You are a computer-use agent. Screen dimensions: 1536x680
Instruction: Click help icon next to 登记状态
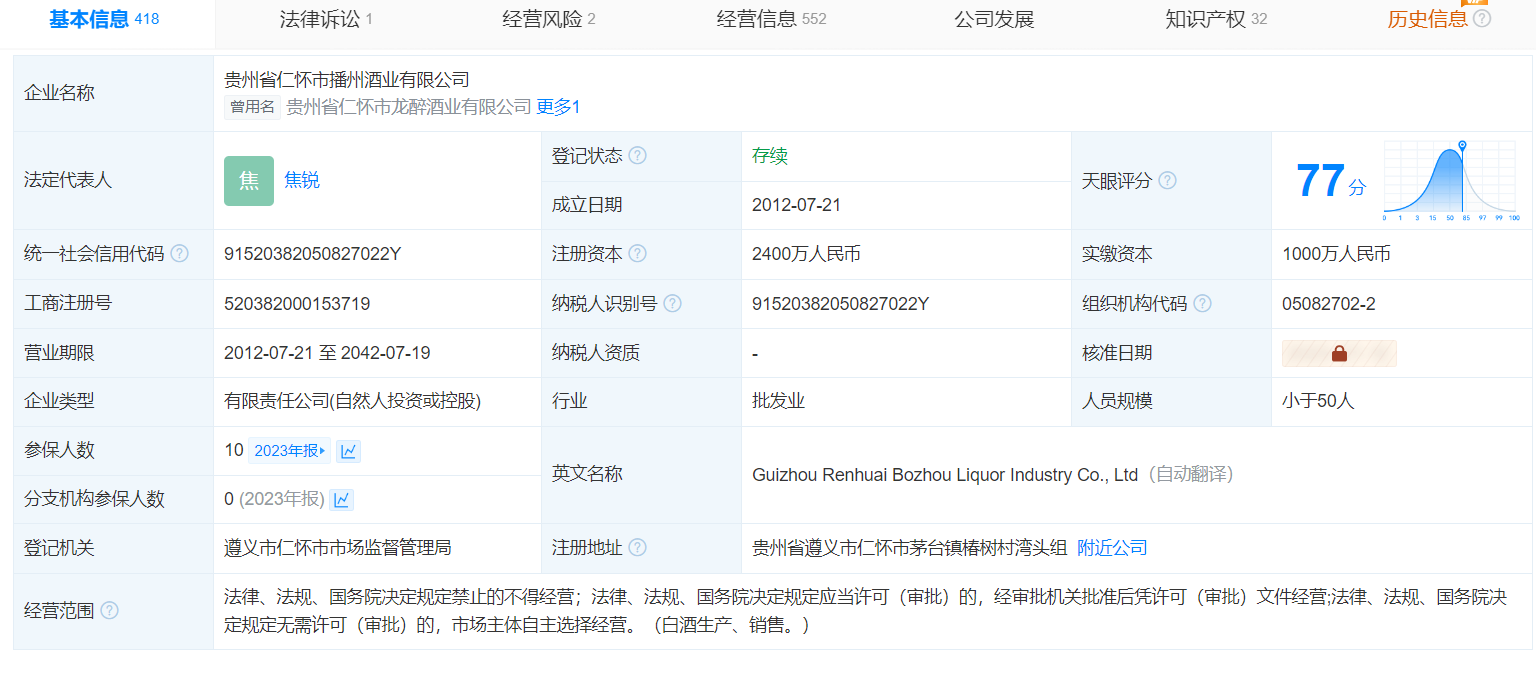pyautogui.click(x=637, y=156)
